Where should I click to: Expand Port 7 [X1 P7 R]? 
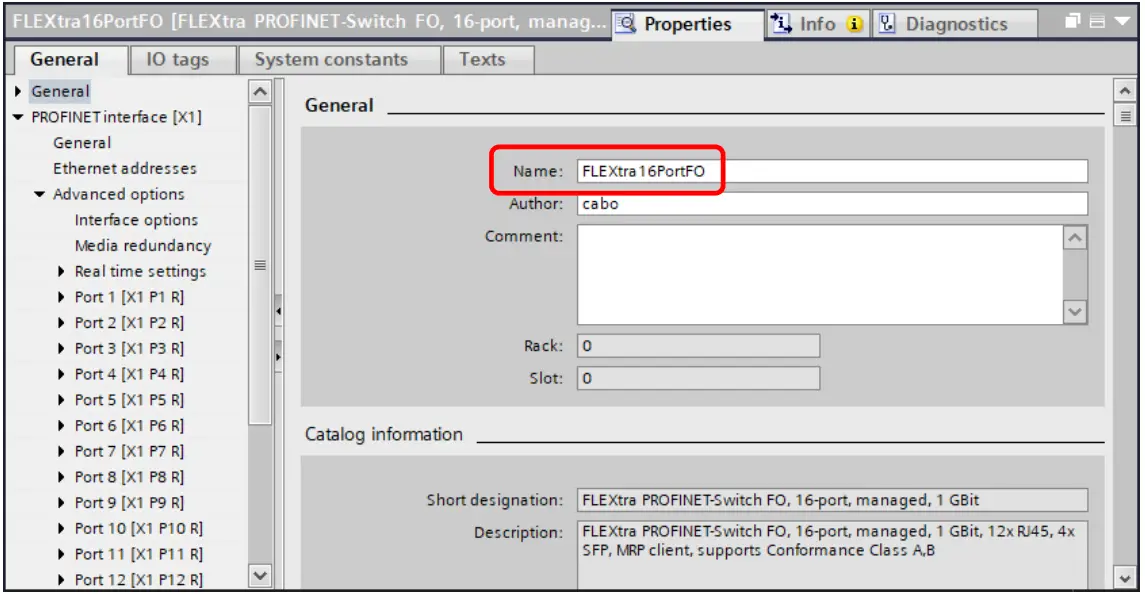tap(61, 452)
